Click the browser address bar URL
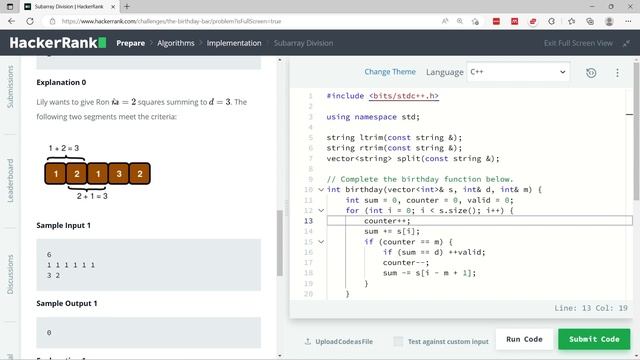The height and width of the screenshot is (360, 640). point(171,21)
